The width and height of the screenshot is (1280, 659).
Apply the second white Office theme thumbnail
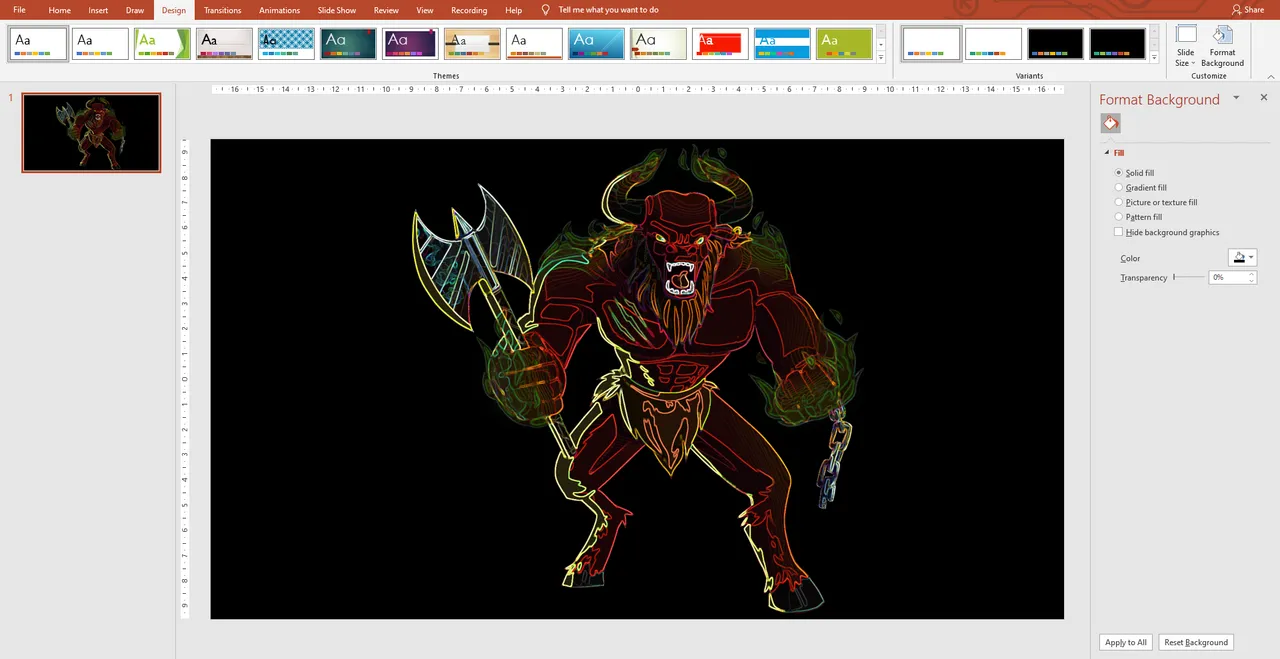coord(100,43)
